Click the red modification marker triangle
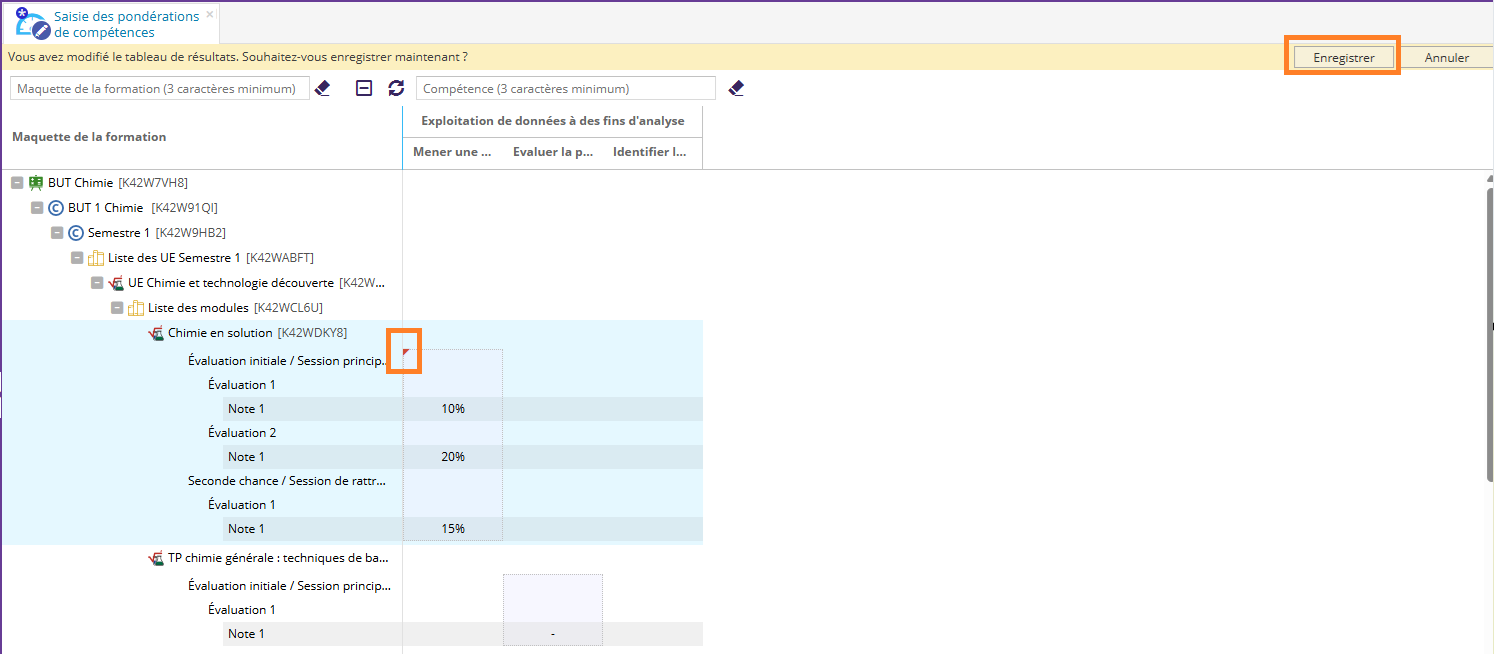 pyautogui.click(x=406, y=352)
